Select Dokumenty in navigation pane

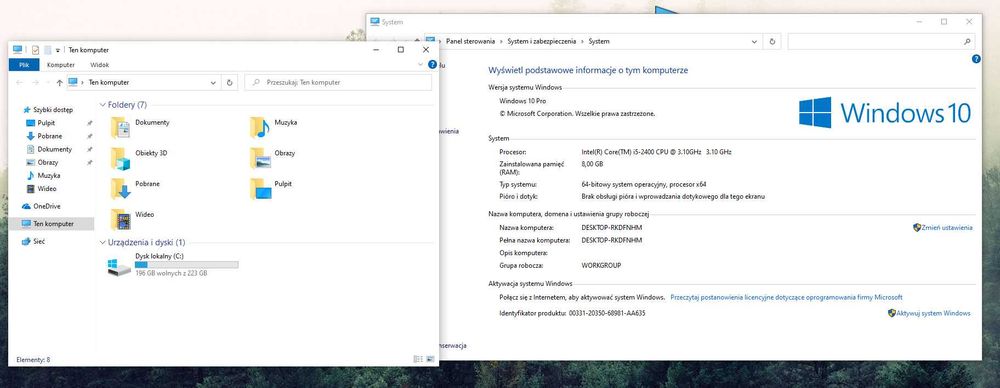pos(54,149)
